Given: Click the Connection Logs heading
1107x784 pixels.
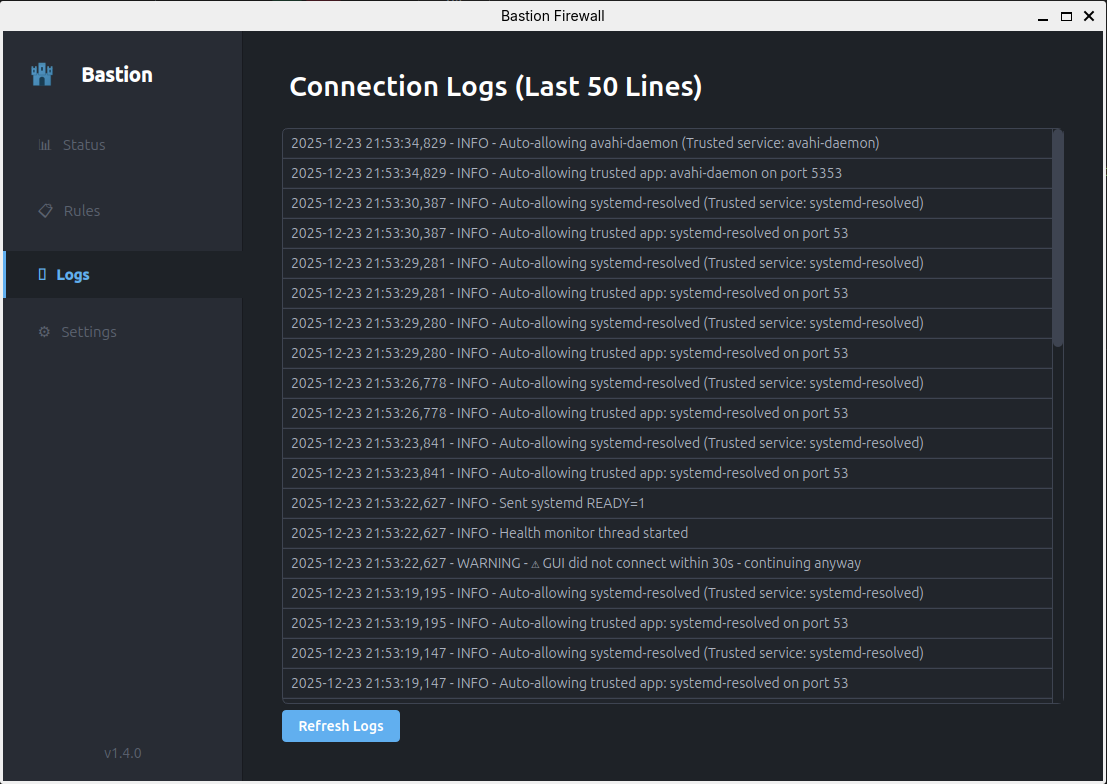Looking at the screenshot, I should click(x=495, y=86).
